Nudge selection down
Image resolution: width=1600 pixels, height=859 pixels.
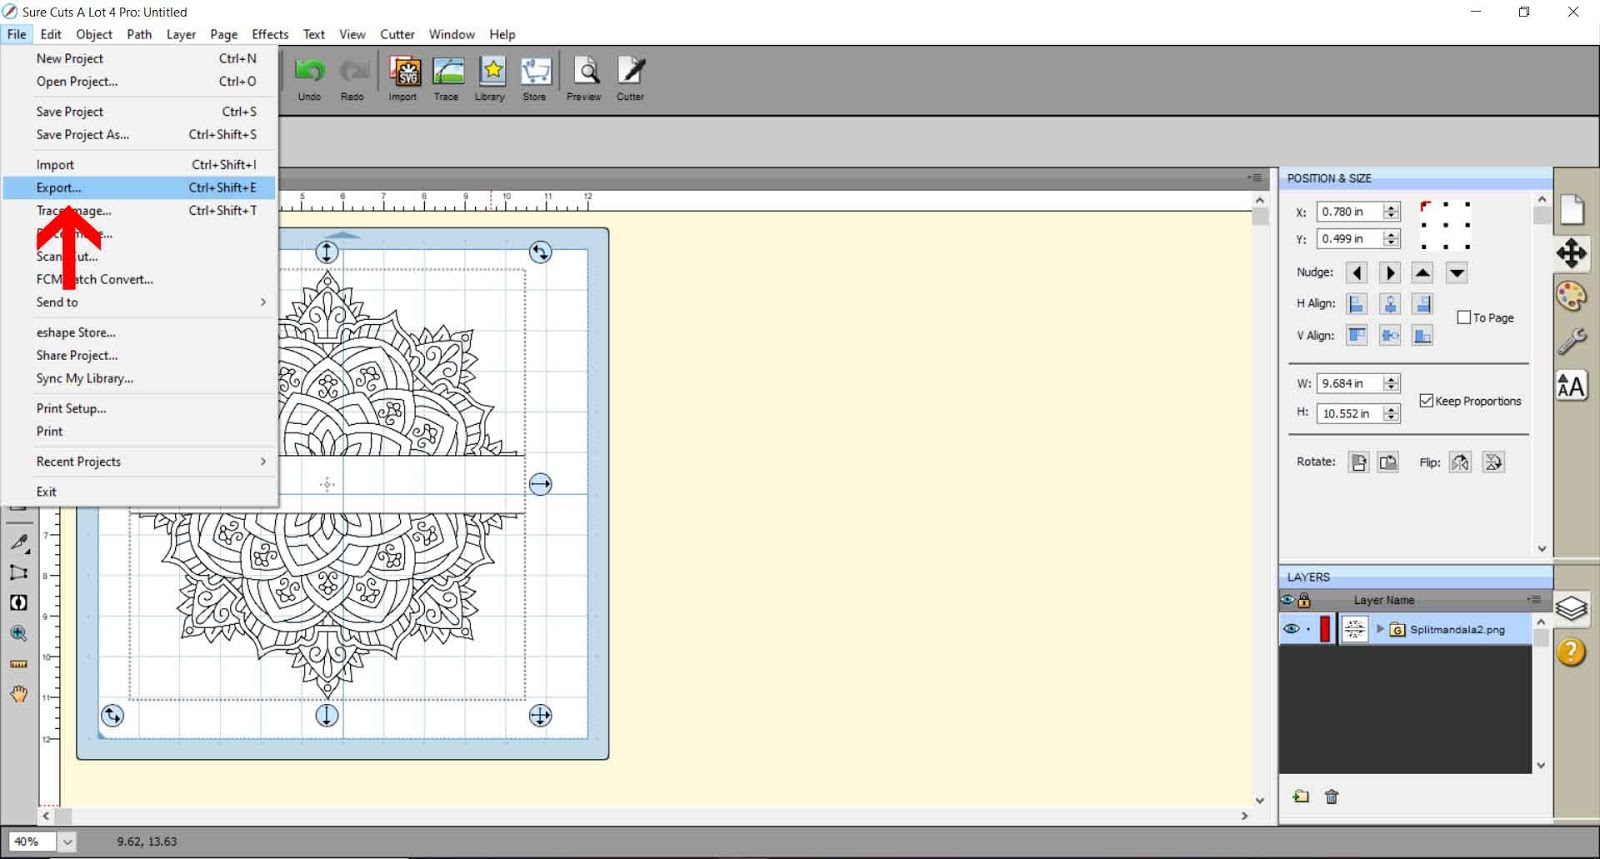tap(1457, 273)
